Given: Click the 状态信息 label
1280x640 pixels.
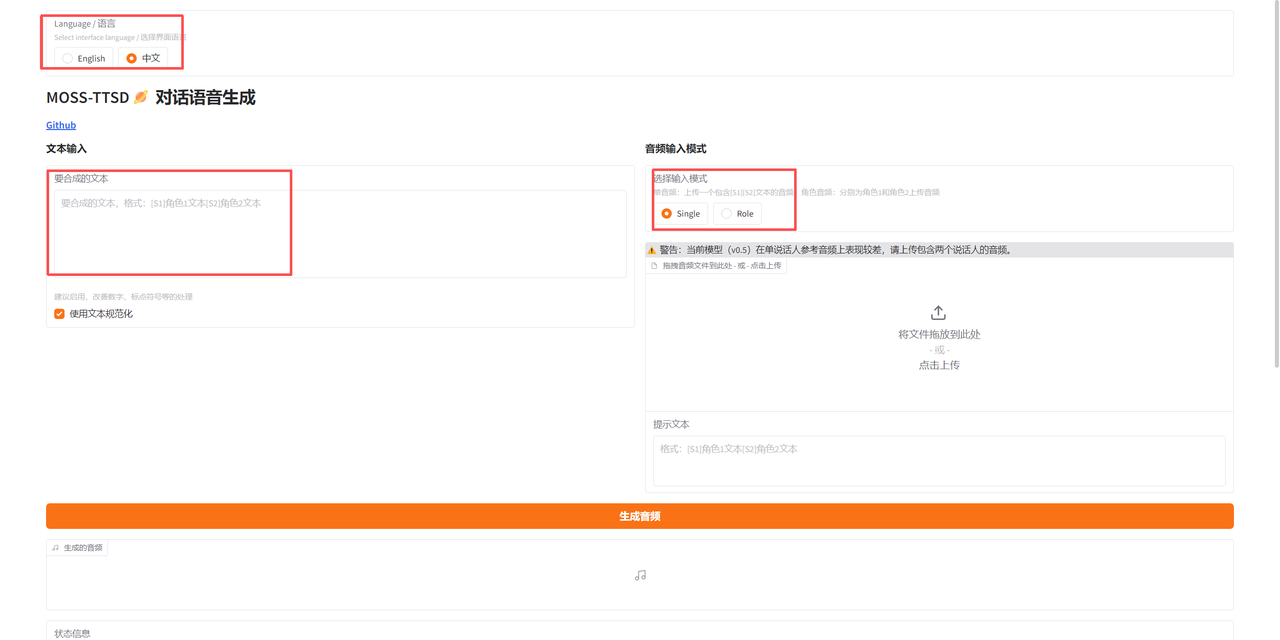Looking at the screenshot, I should 72,633.
